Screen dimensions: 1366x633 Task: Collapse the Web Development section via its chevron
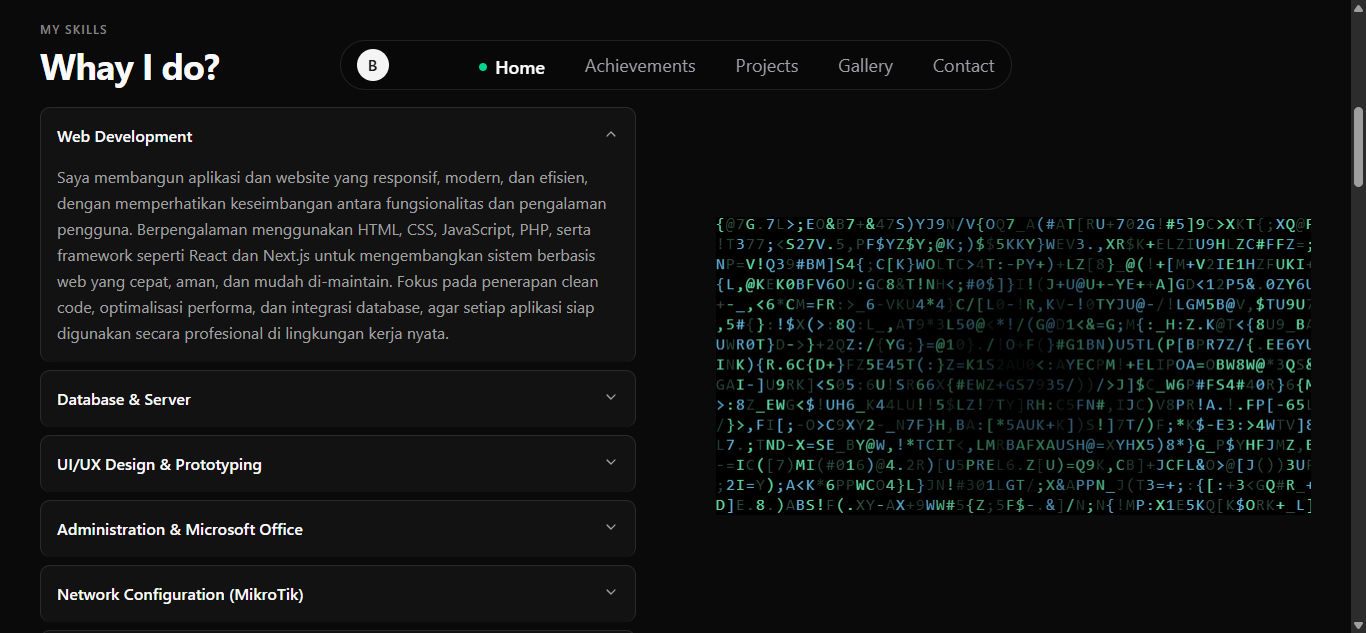point(610,133)
